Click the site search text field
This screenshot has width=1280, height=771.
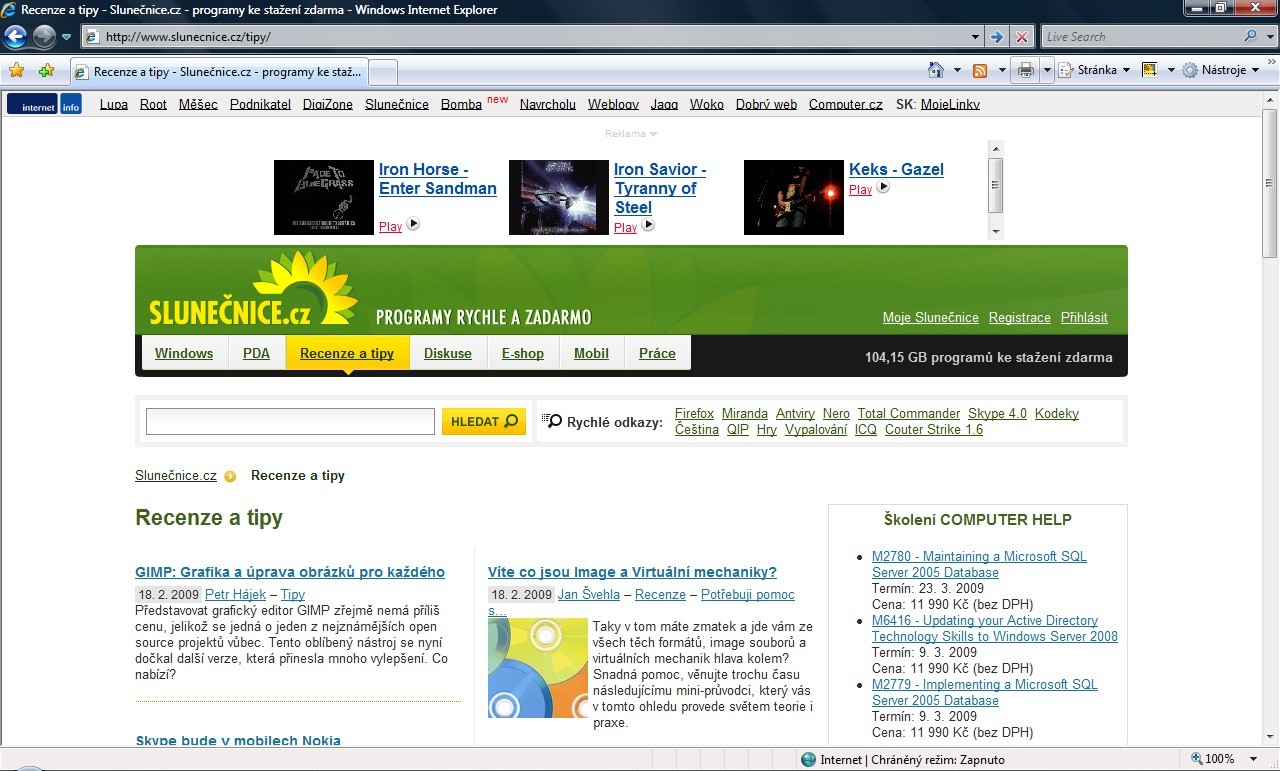coord(290,421)
